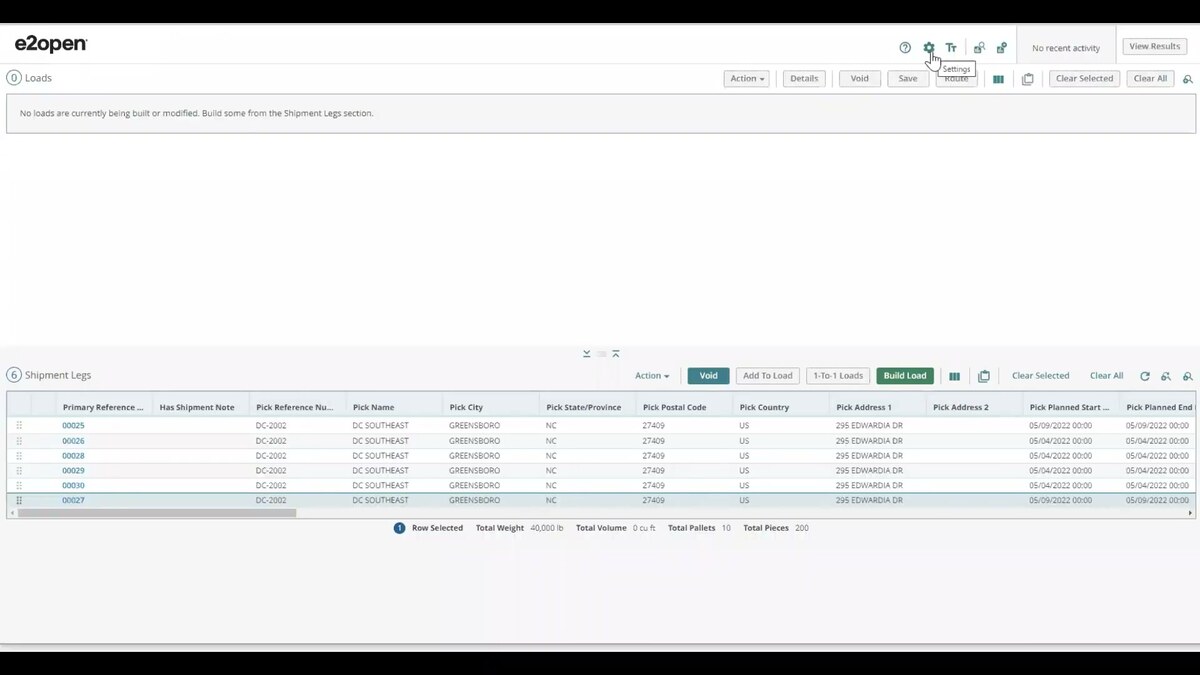The image size is (1200, 675).
Task: Open the Settings gear icon
Action: 929,48
